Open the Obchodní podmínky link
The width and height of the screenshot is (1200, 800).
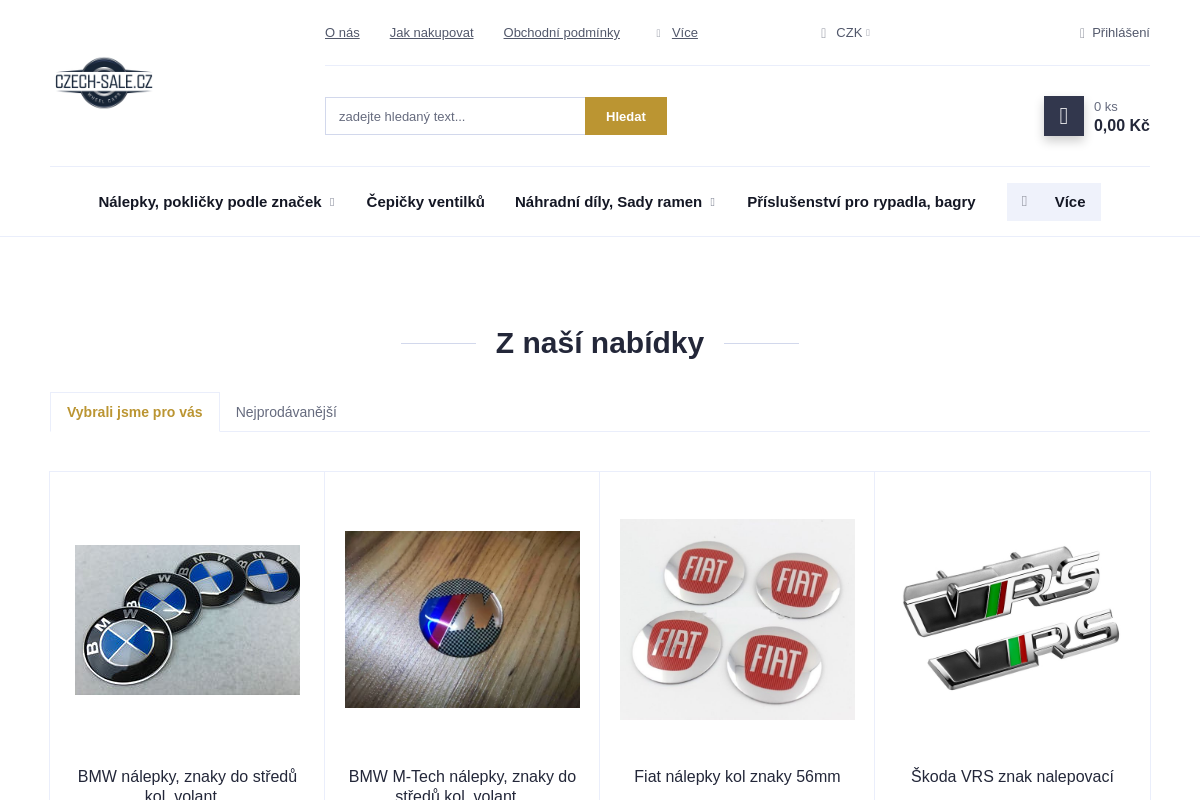click(562, 33)
